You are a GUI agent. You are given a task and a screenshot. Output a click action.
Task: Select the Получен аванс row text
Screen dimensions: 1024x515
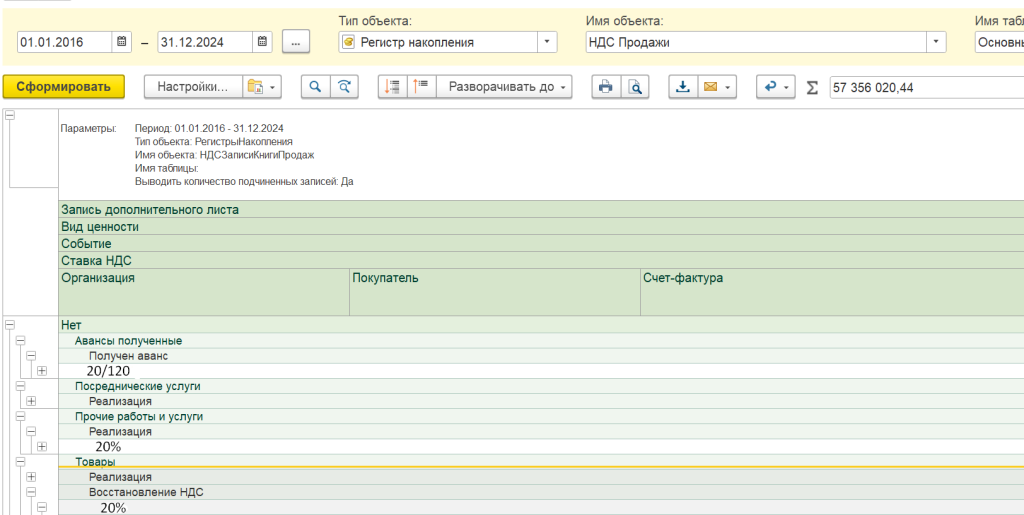[129, 356]
